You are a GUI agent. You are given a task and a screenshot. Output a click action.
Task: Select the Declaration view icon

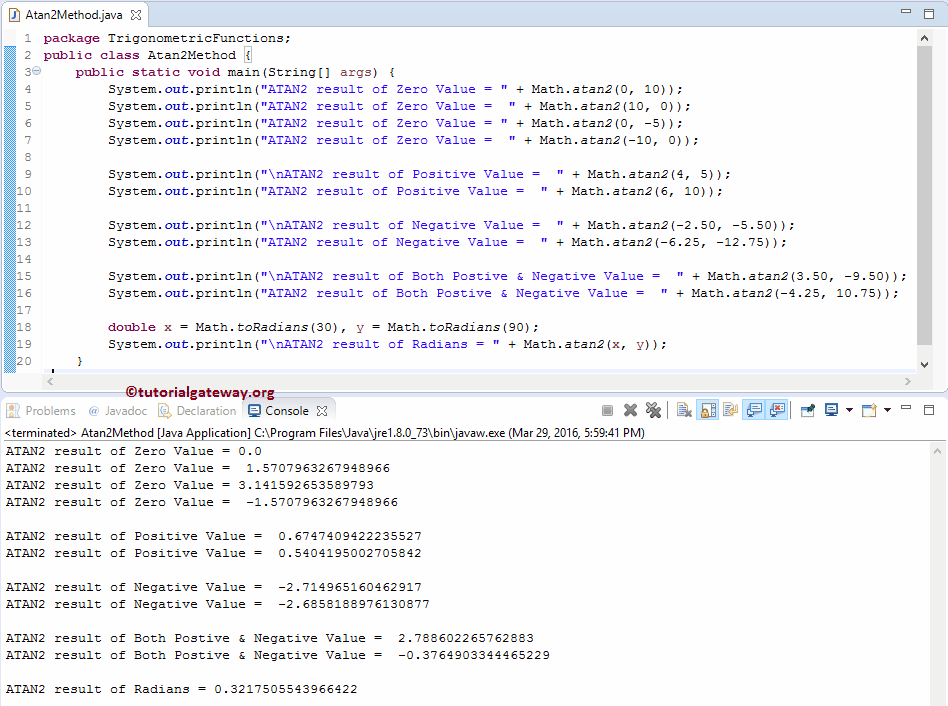pos(198,410)
